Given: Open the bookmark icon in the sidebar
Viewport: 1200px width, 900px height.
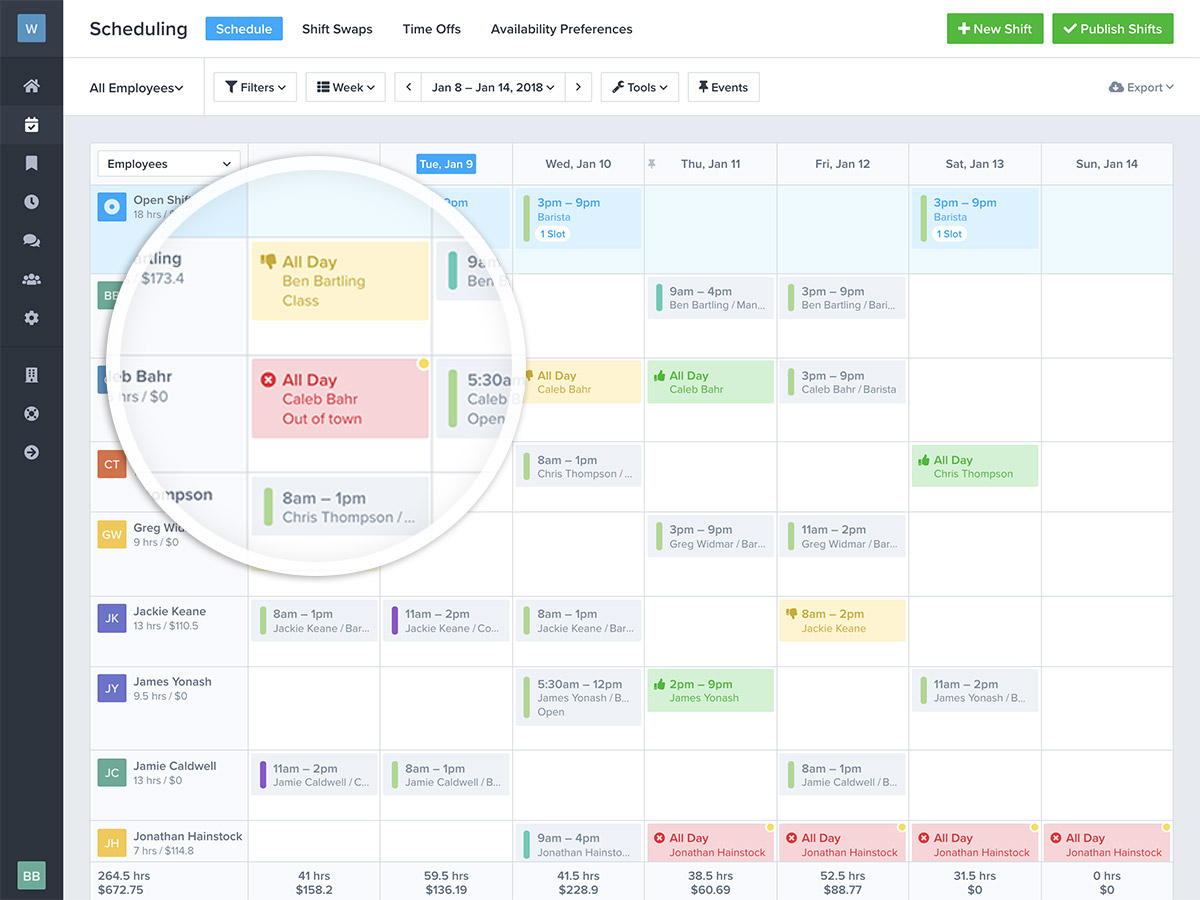Looking at the screenshot, I should click(x=31, y=163).
